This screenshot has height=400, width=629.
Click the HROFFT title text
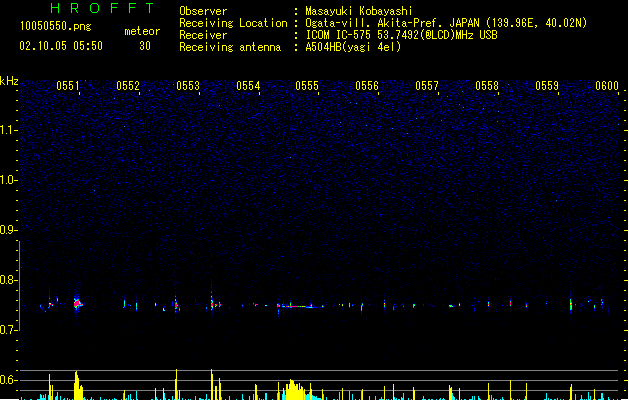[102, 8]
